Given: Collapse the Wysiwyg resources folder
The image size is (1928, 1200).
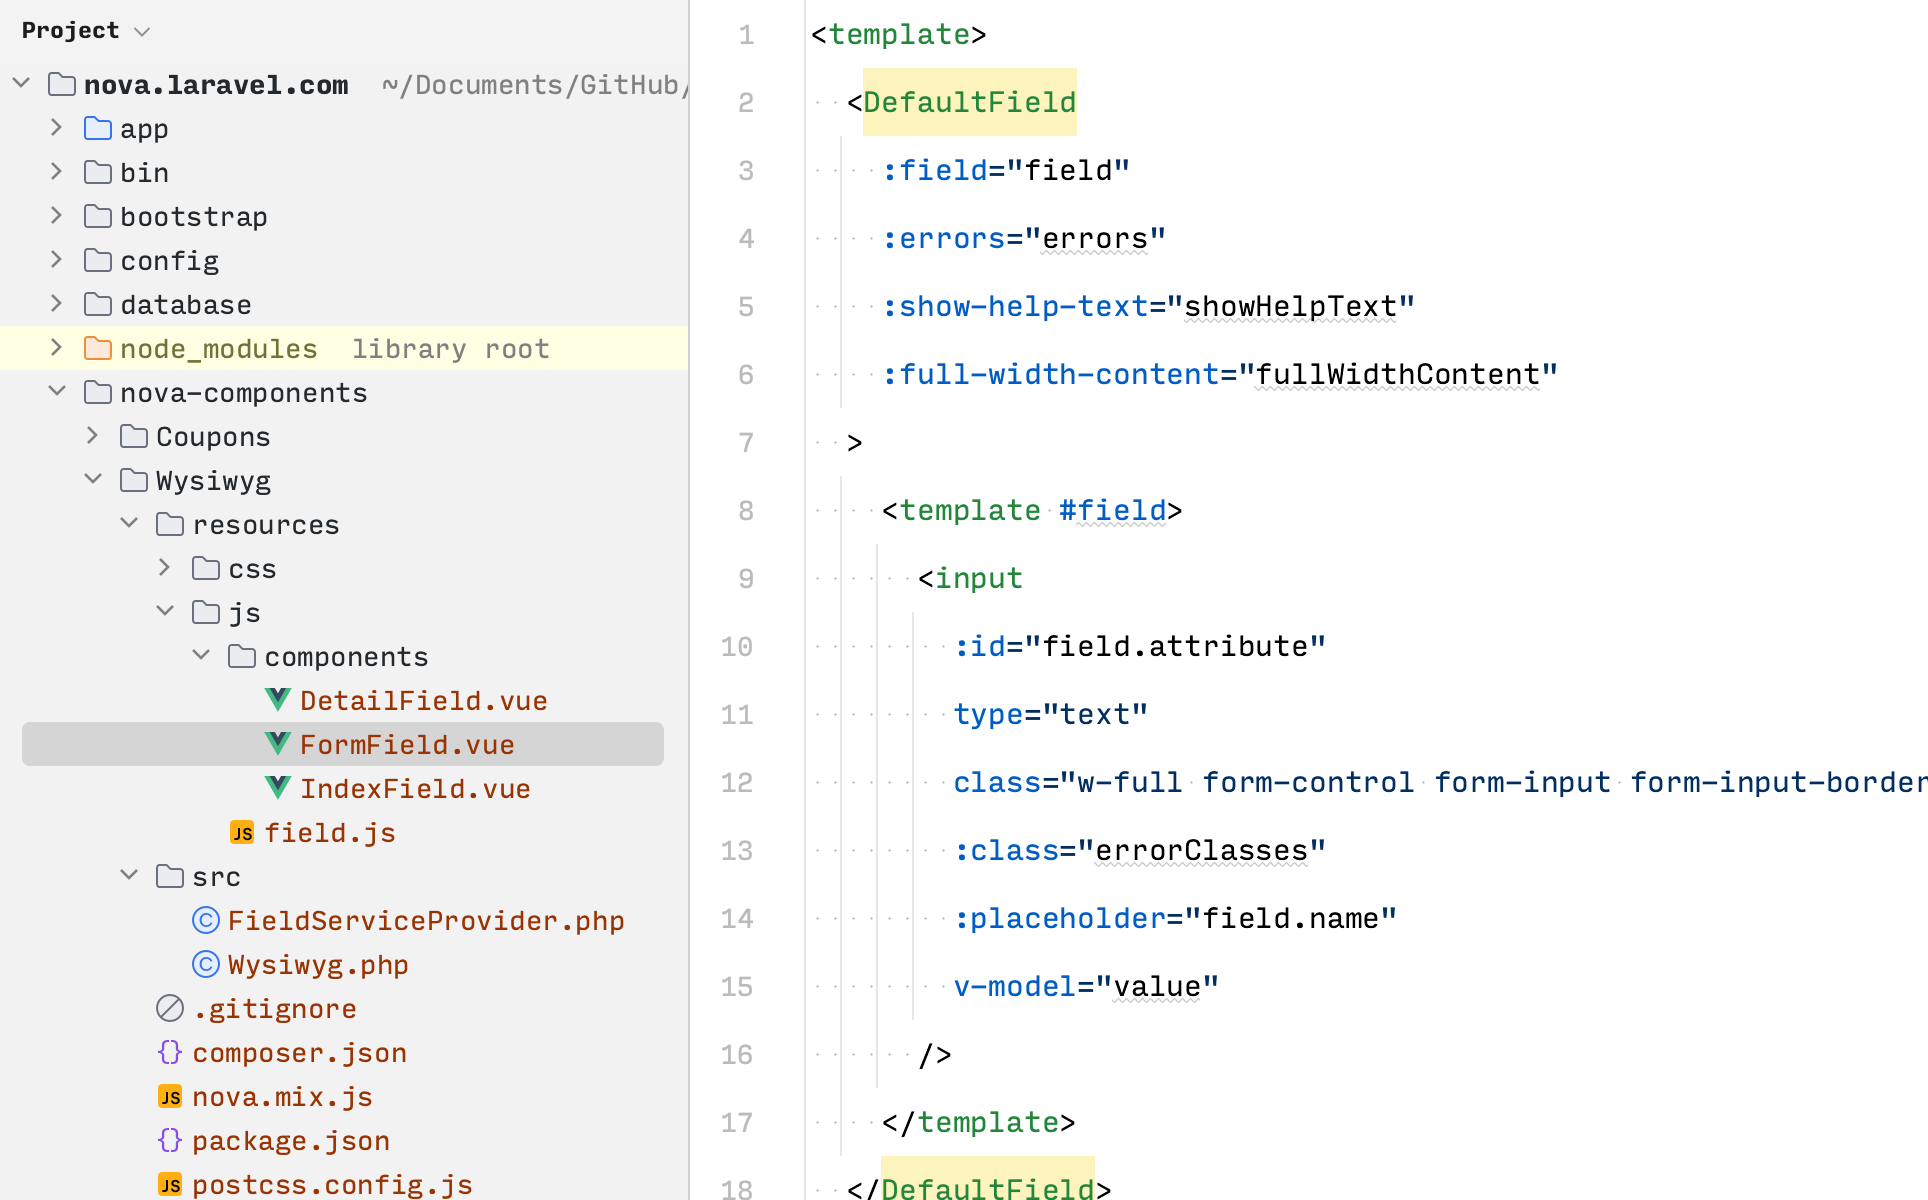Looking at the screenshot, I should pos(129,523).
